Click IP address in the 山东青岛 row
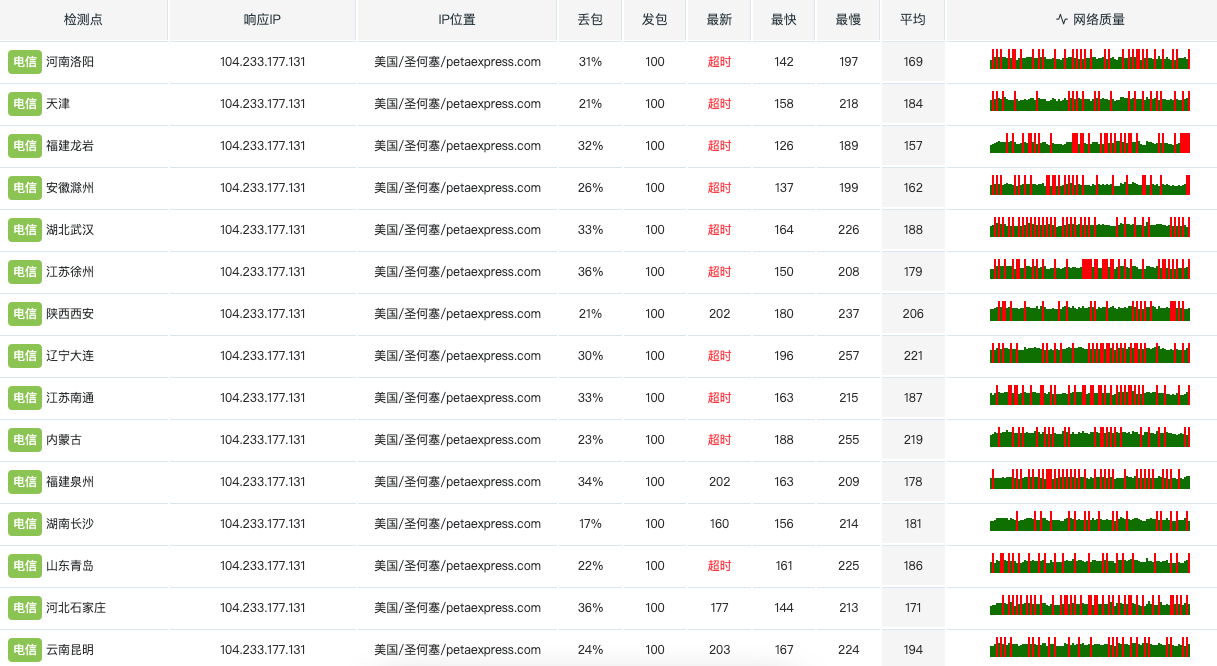The width and height of the screenshot is (1217, 666). [x=262, y=566]
